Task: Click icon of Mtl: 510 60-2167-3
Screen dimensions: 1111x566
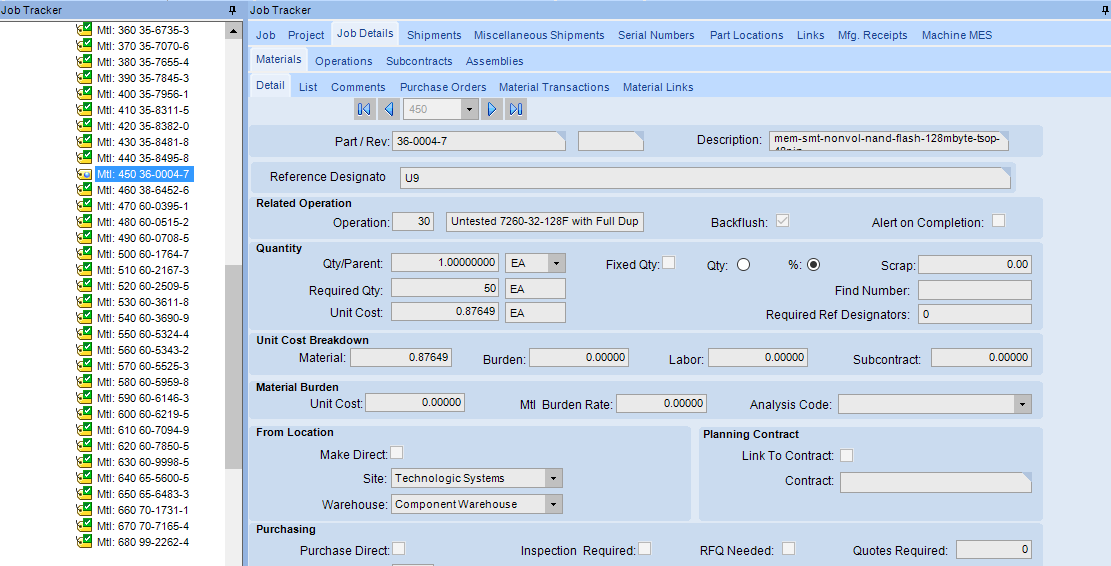Action: [x=84, y=270]
